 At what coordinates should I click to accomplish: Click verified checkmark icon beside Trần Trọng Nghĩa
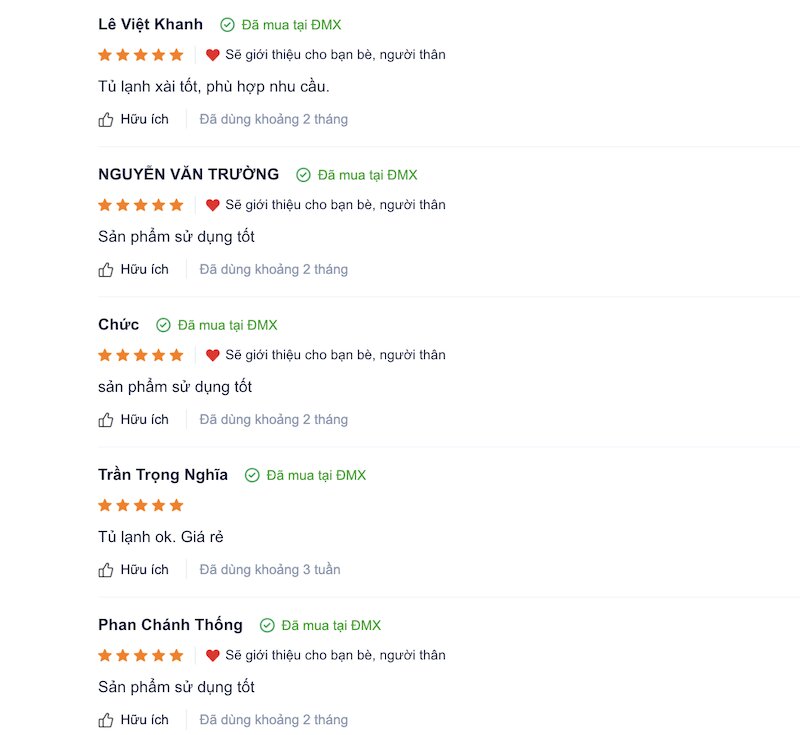pos(252,475)
